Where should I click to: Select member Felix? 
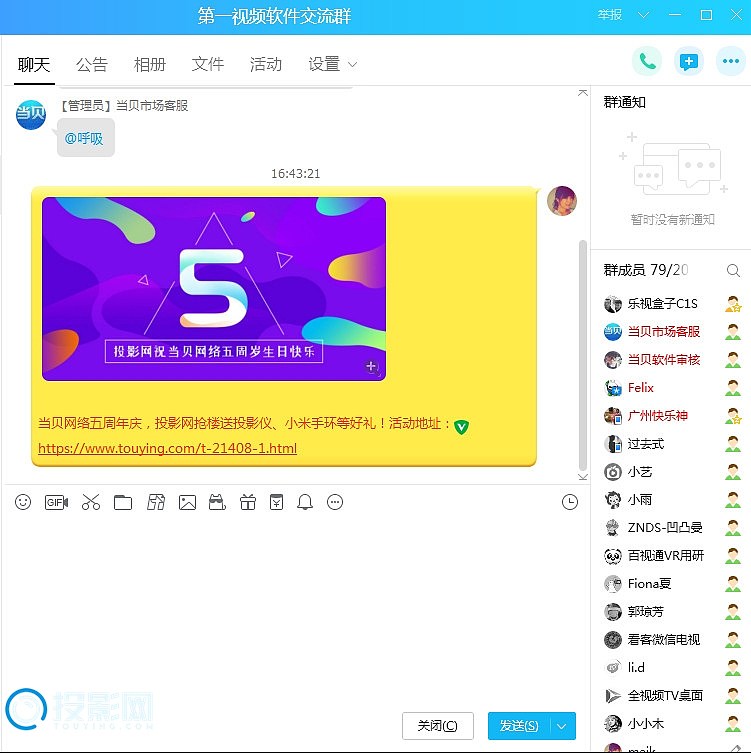672,388
